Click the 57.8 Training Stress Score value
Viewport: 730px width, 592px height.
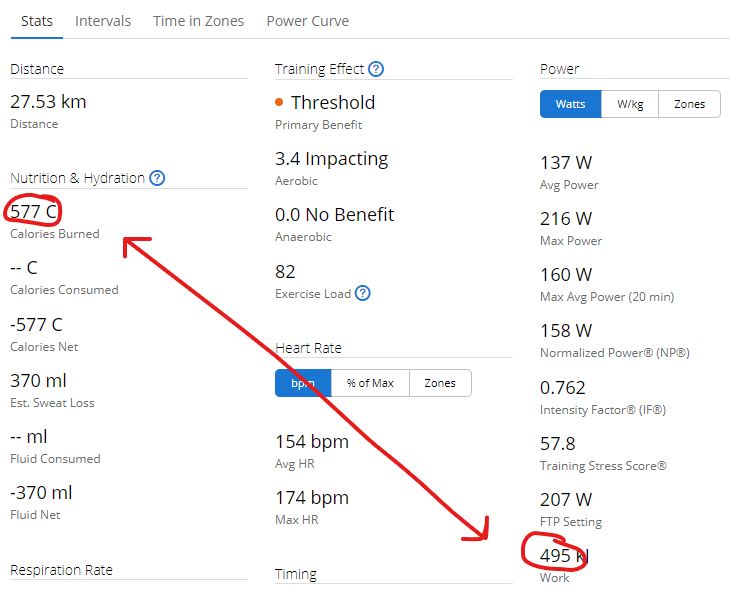point(558,444)
